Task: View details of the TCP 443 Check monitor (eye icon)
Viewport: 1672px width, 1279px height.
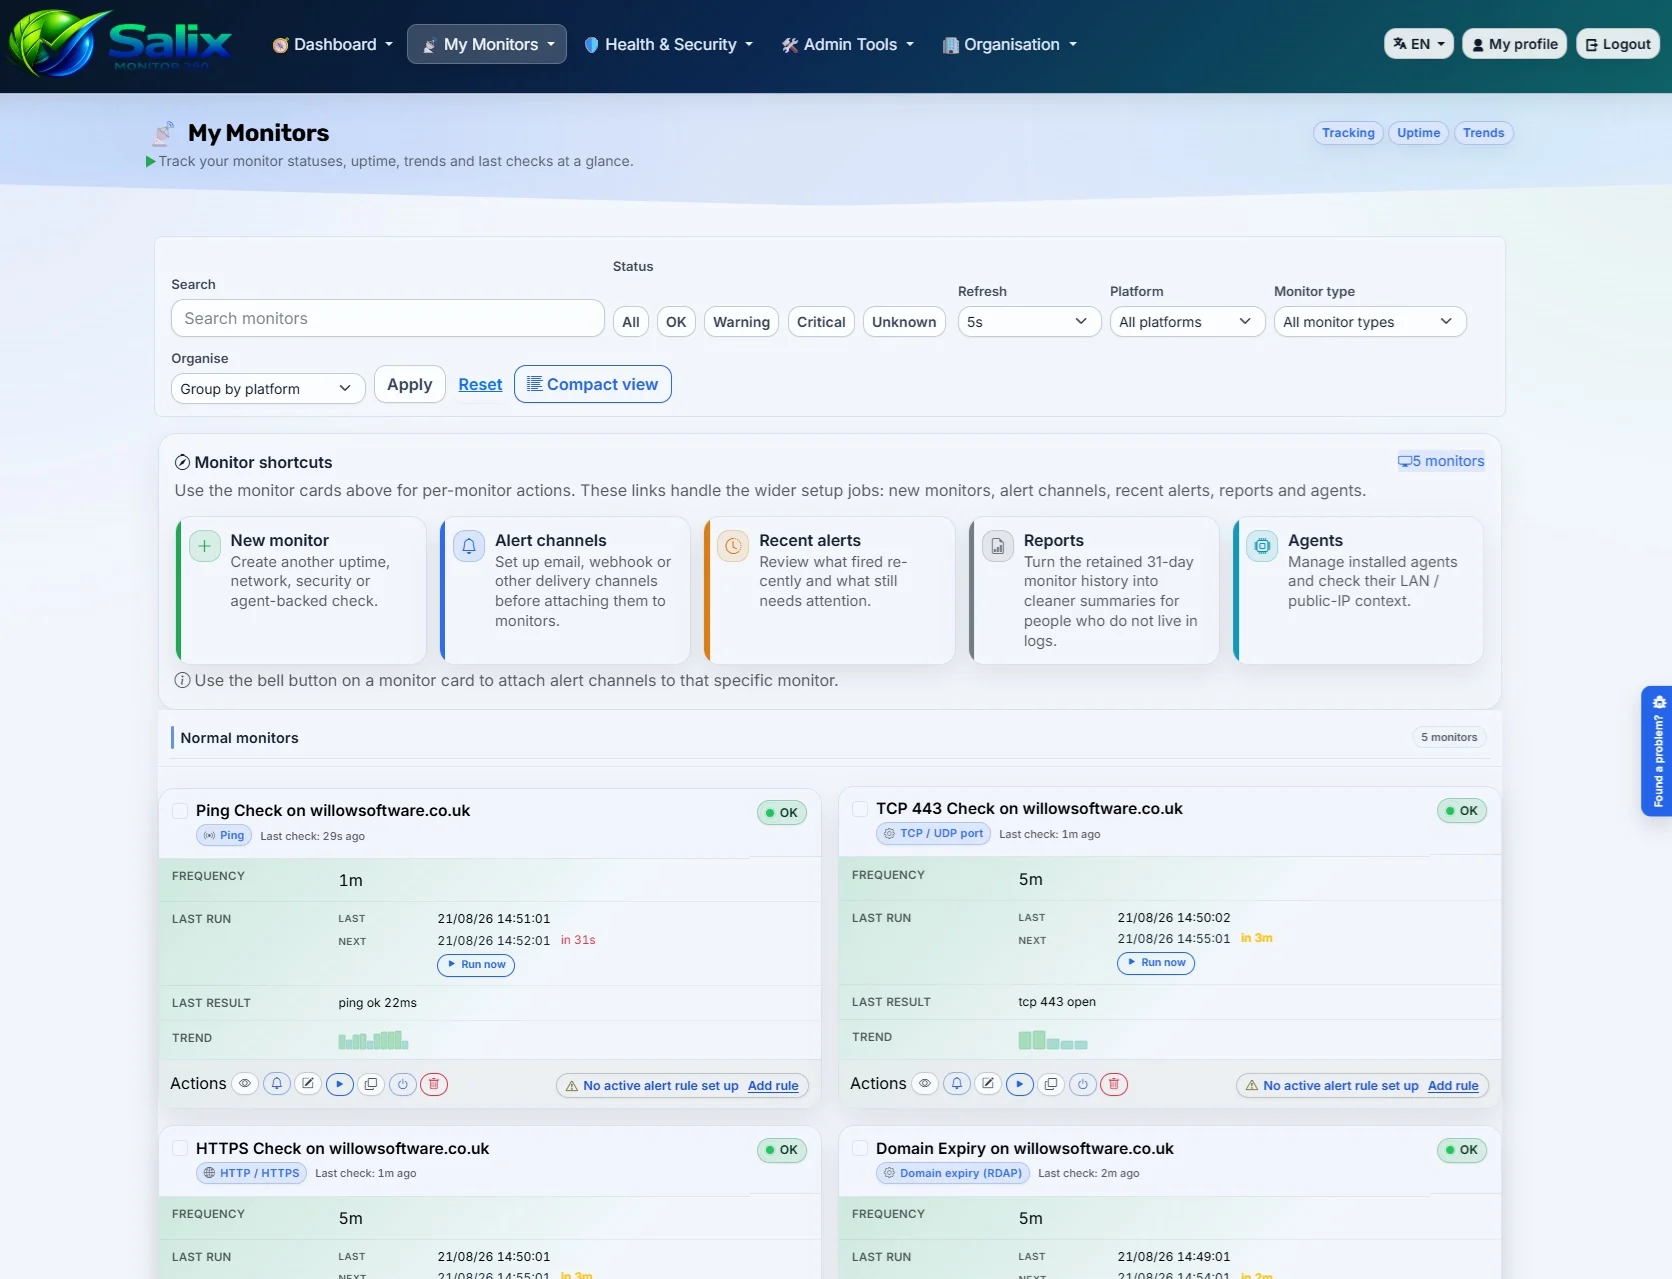Action: [x=925, y=1084]
